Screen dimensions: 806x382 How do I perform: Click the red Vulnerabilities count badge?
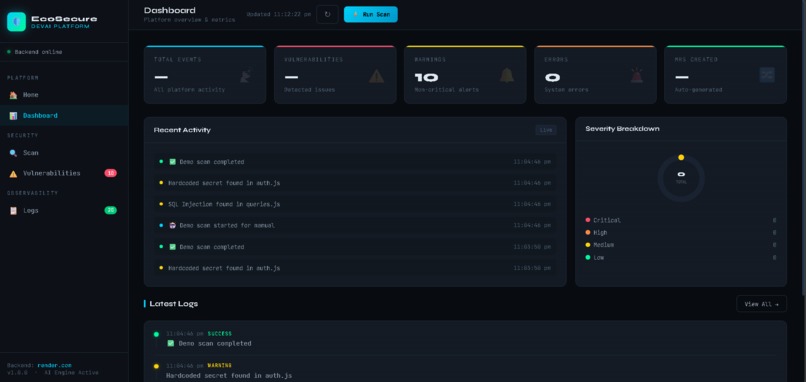click(x=111, y=173)
